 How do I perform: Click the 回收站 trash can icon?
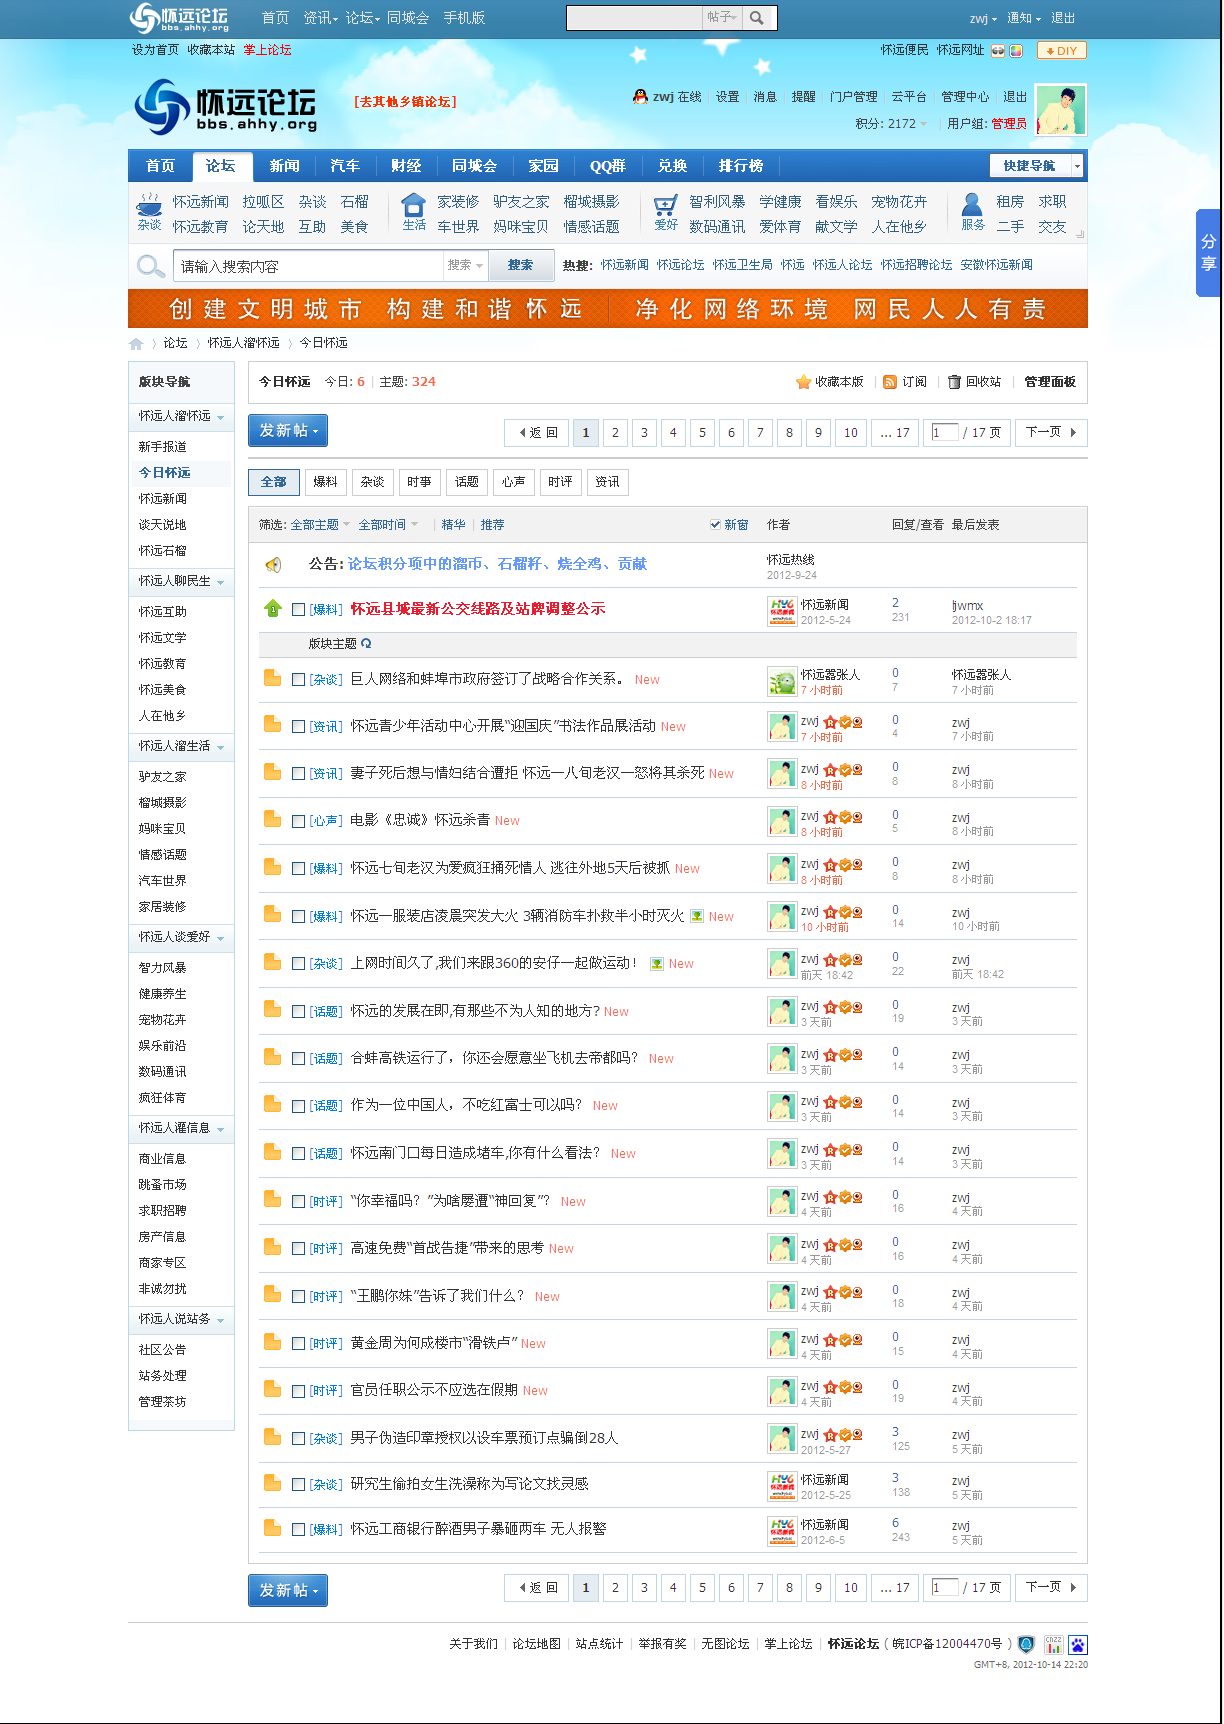[954, 382]
